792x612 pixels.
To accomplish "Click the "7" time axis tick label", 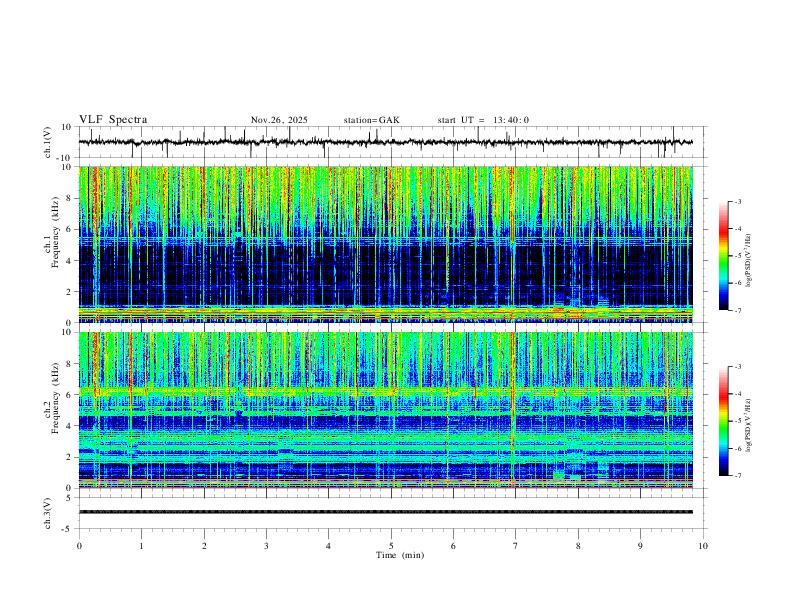I will pos(516,546).
